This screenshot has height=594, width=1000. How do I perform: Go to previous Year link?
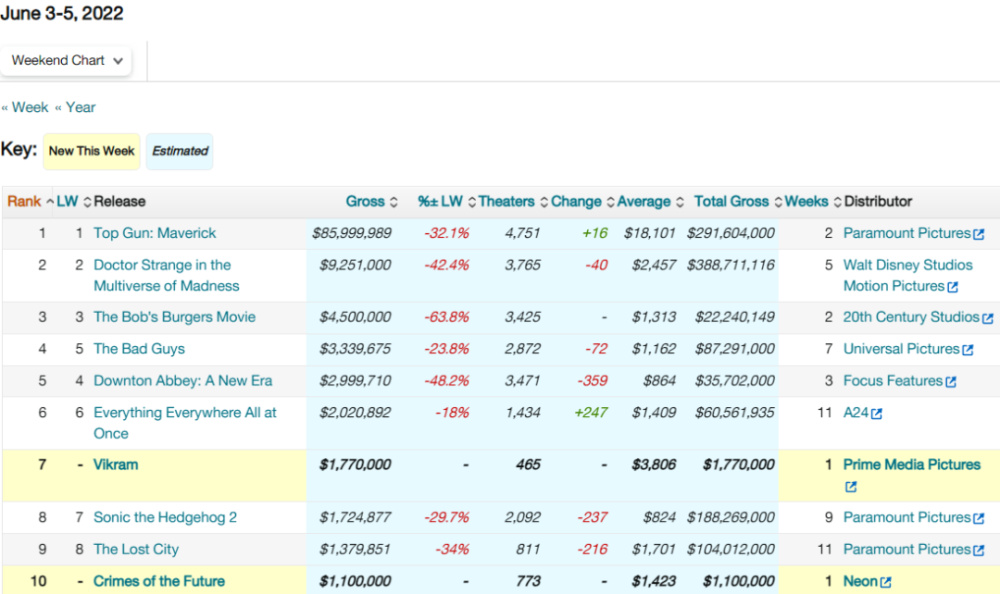coord(75,107)
